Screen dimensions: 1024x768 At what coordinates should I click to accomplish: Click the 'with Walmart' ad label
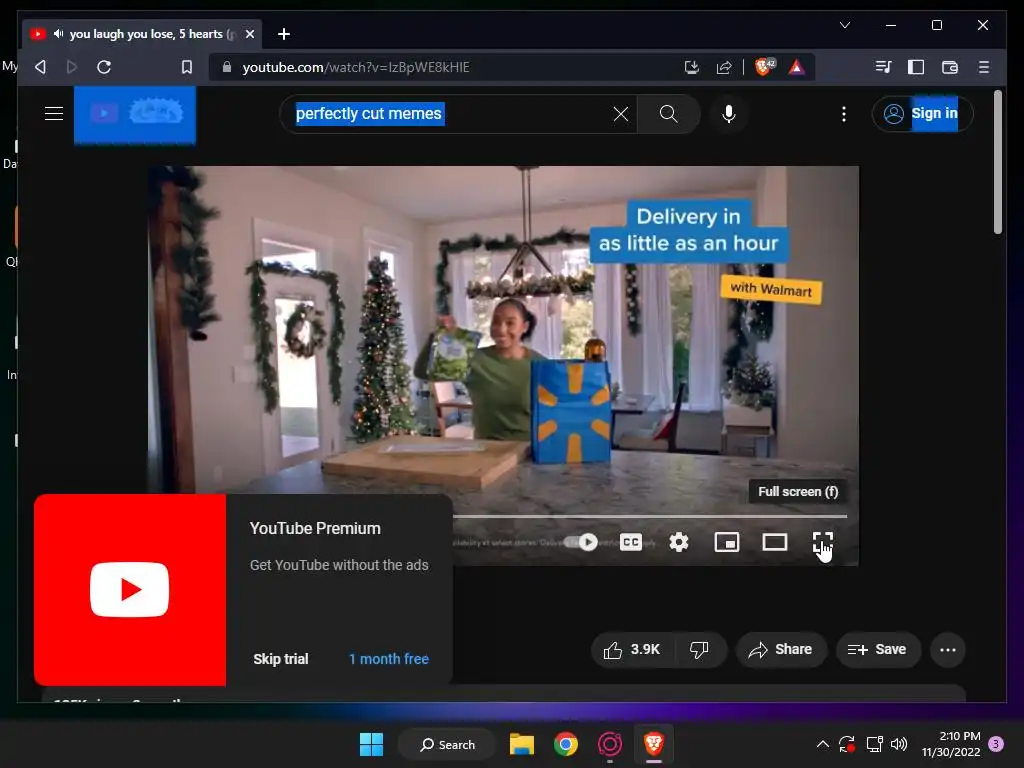(771, 289)
